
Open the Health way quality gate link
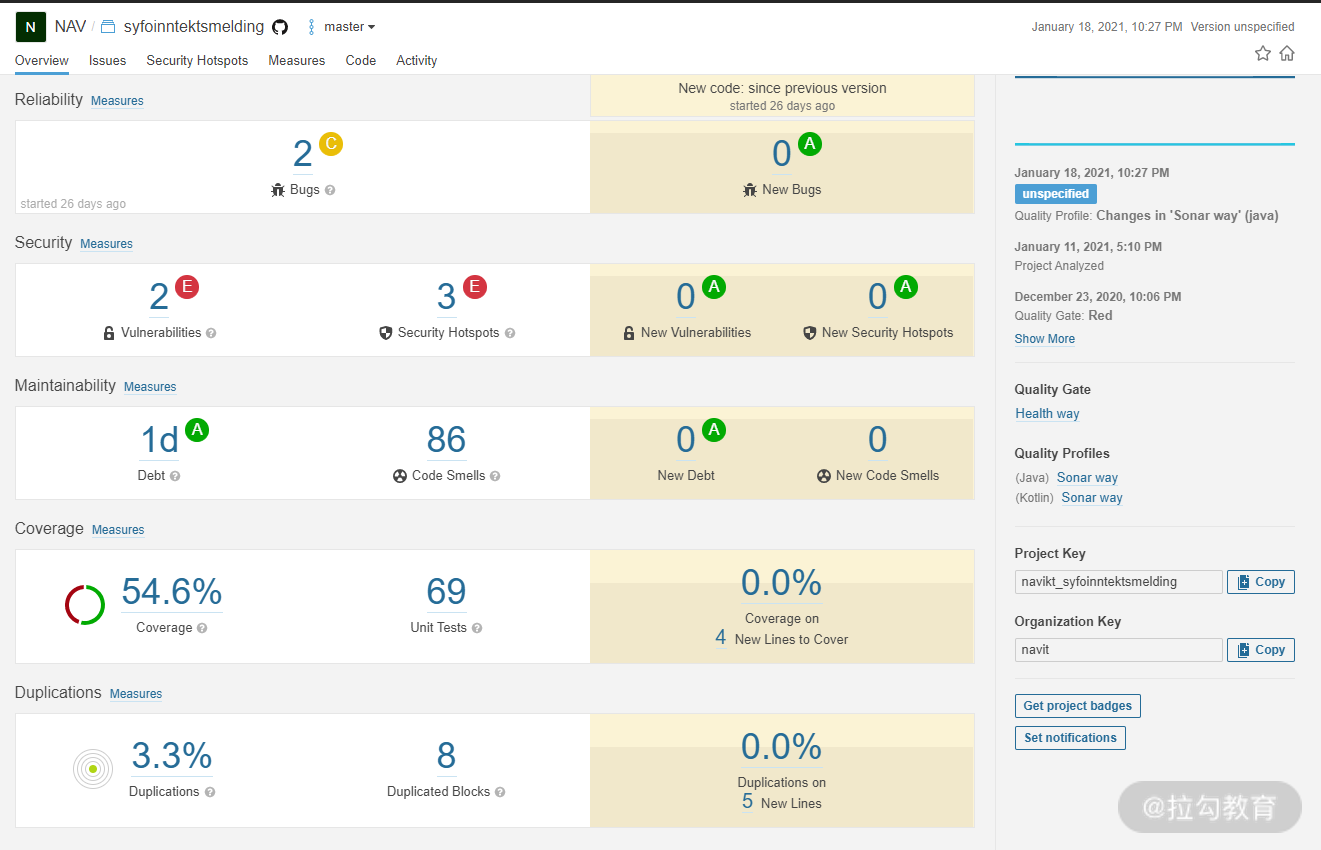[1047, 414]
